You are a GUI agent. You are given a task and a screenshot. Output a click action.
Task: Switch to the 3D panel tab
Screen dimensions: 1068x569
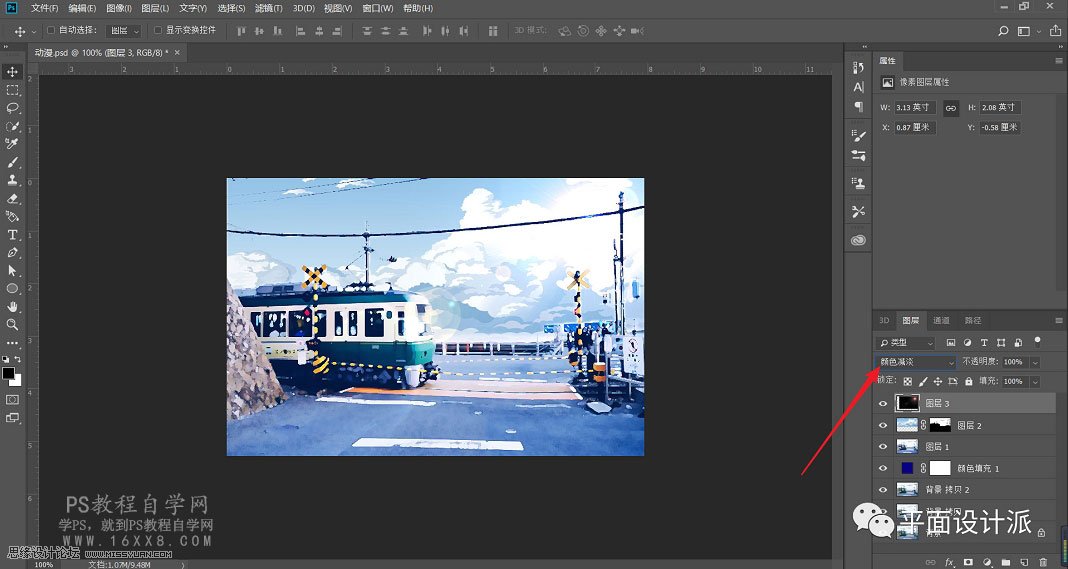(x=884, y=320)
